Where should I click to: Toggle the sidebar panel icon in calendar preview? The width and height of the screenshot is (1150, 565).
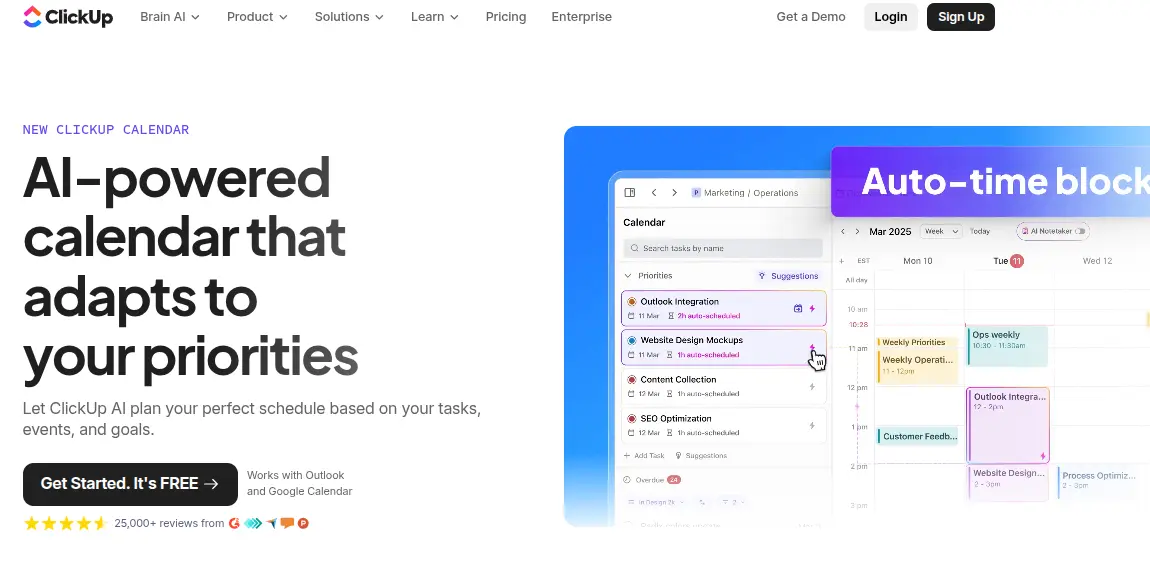pyautogui.click(x=629, y=192)
